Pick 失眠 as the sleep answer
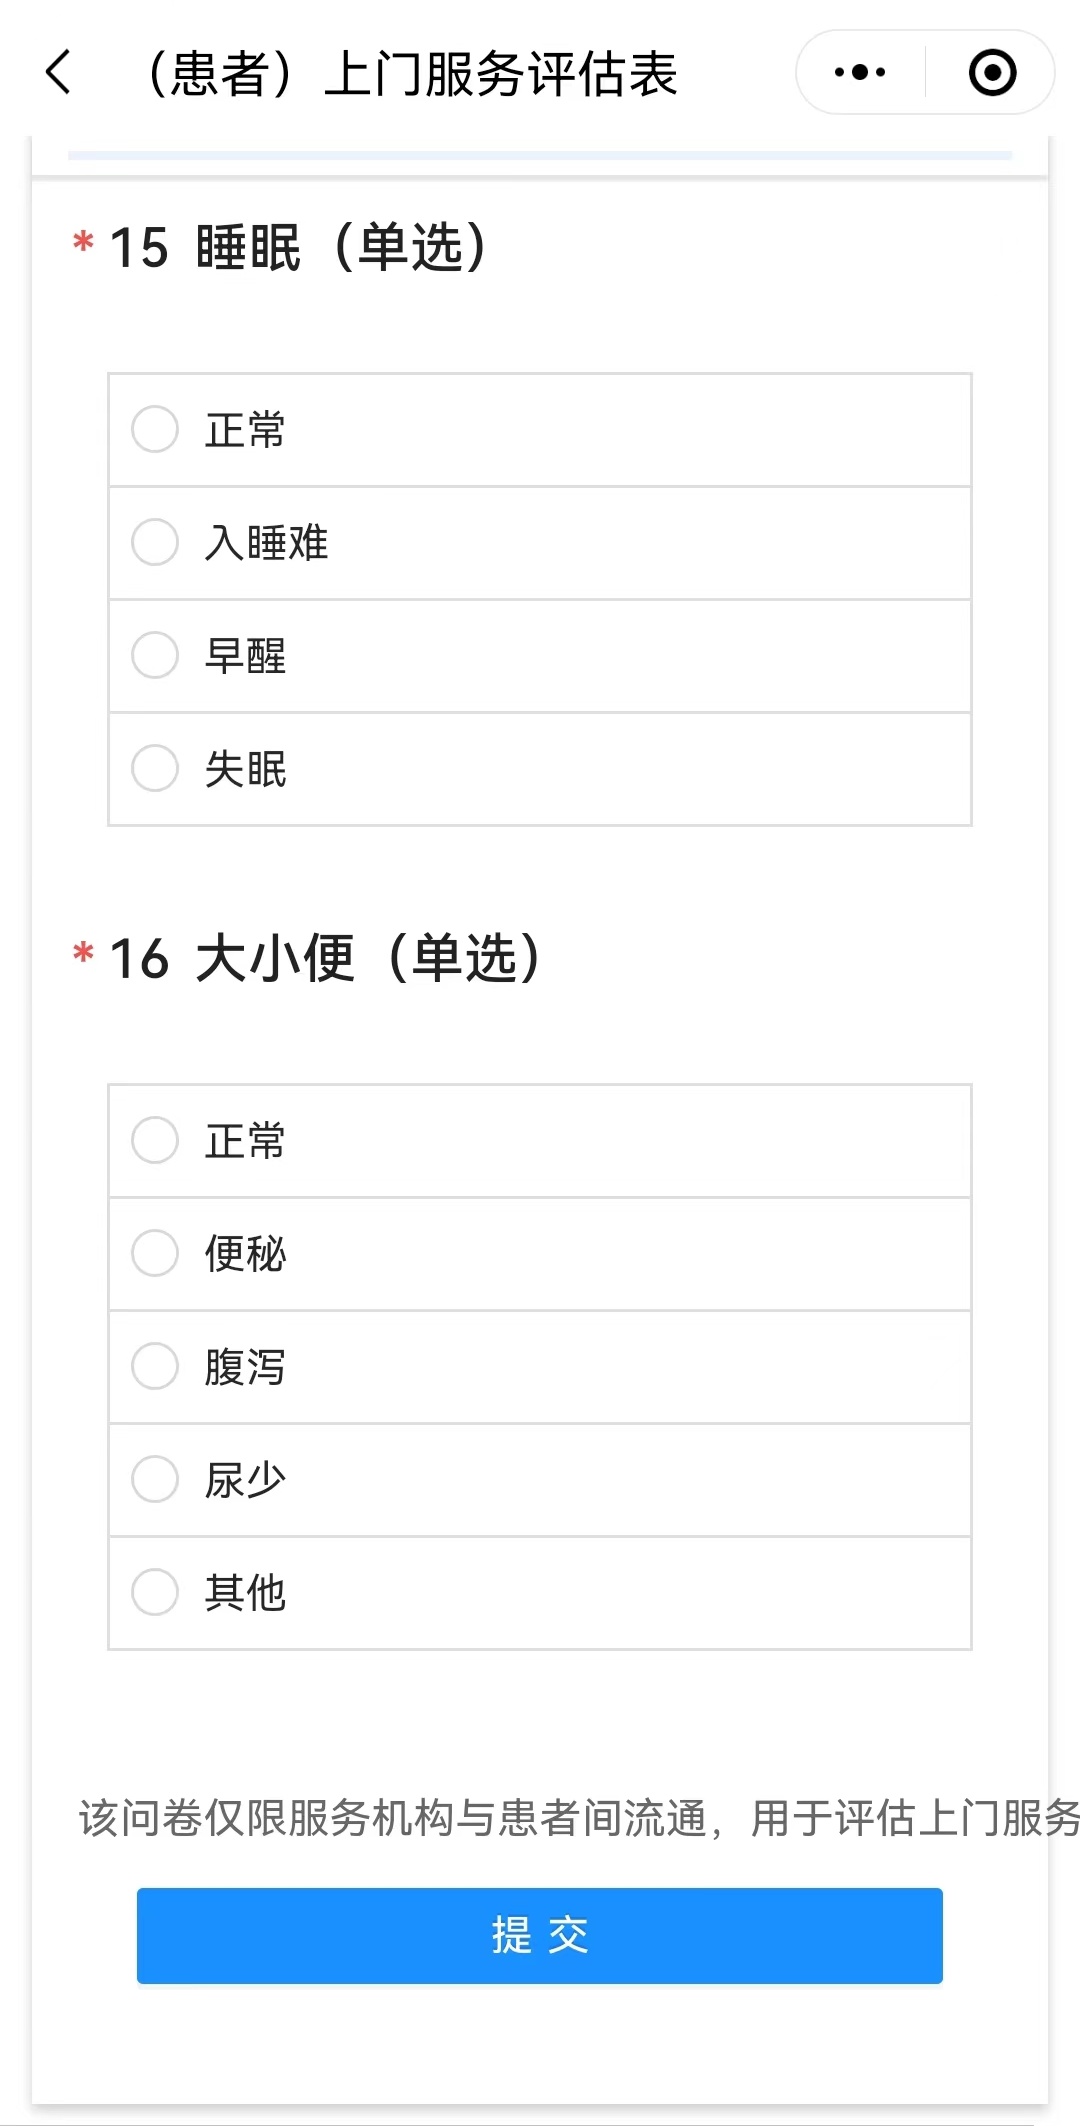 [x=155, y=769]
